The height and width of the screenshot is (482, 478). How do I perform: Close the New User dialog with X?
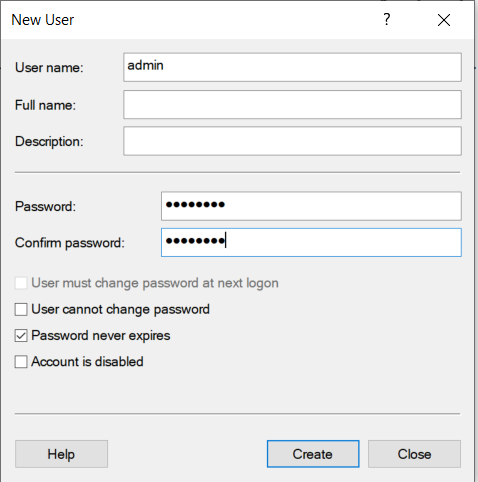click(444, 20)
